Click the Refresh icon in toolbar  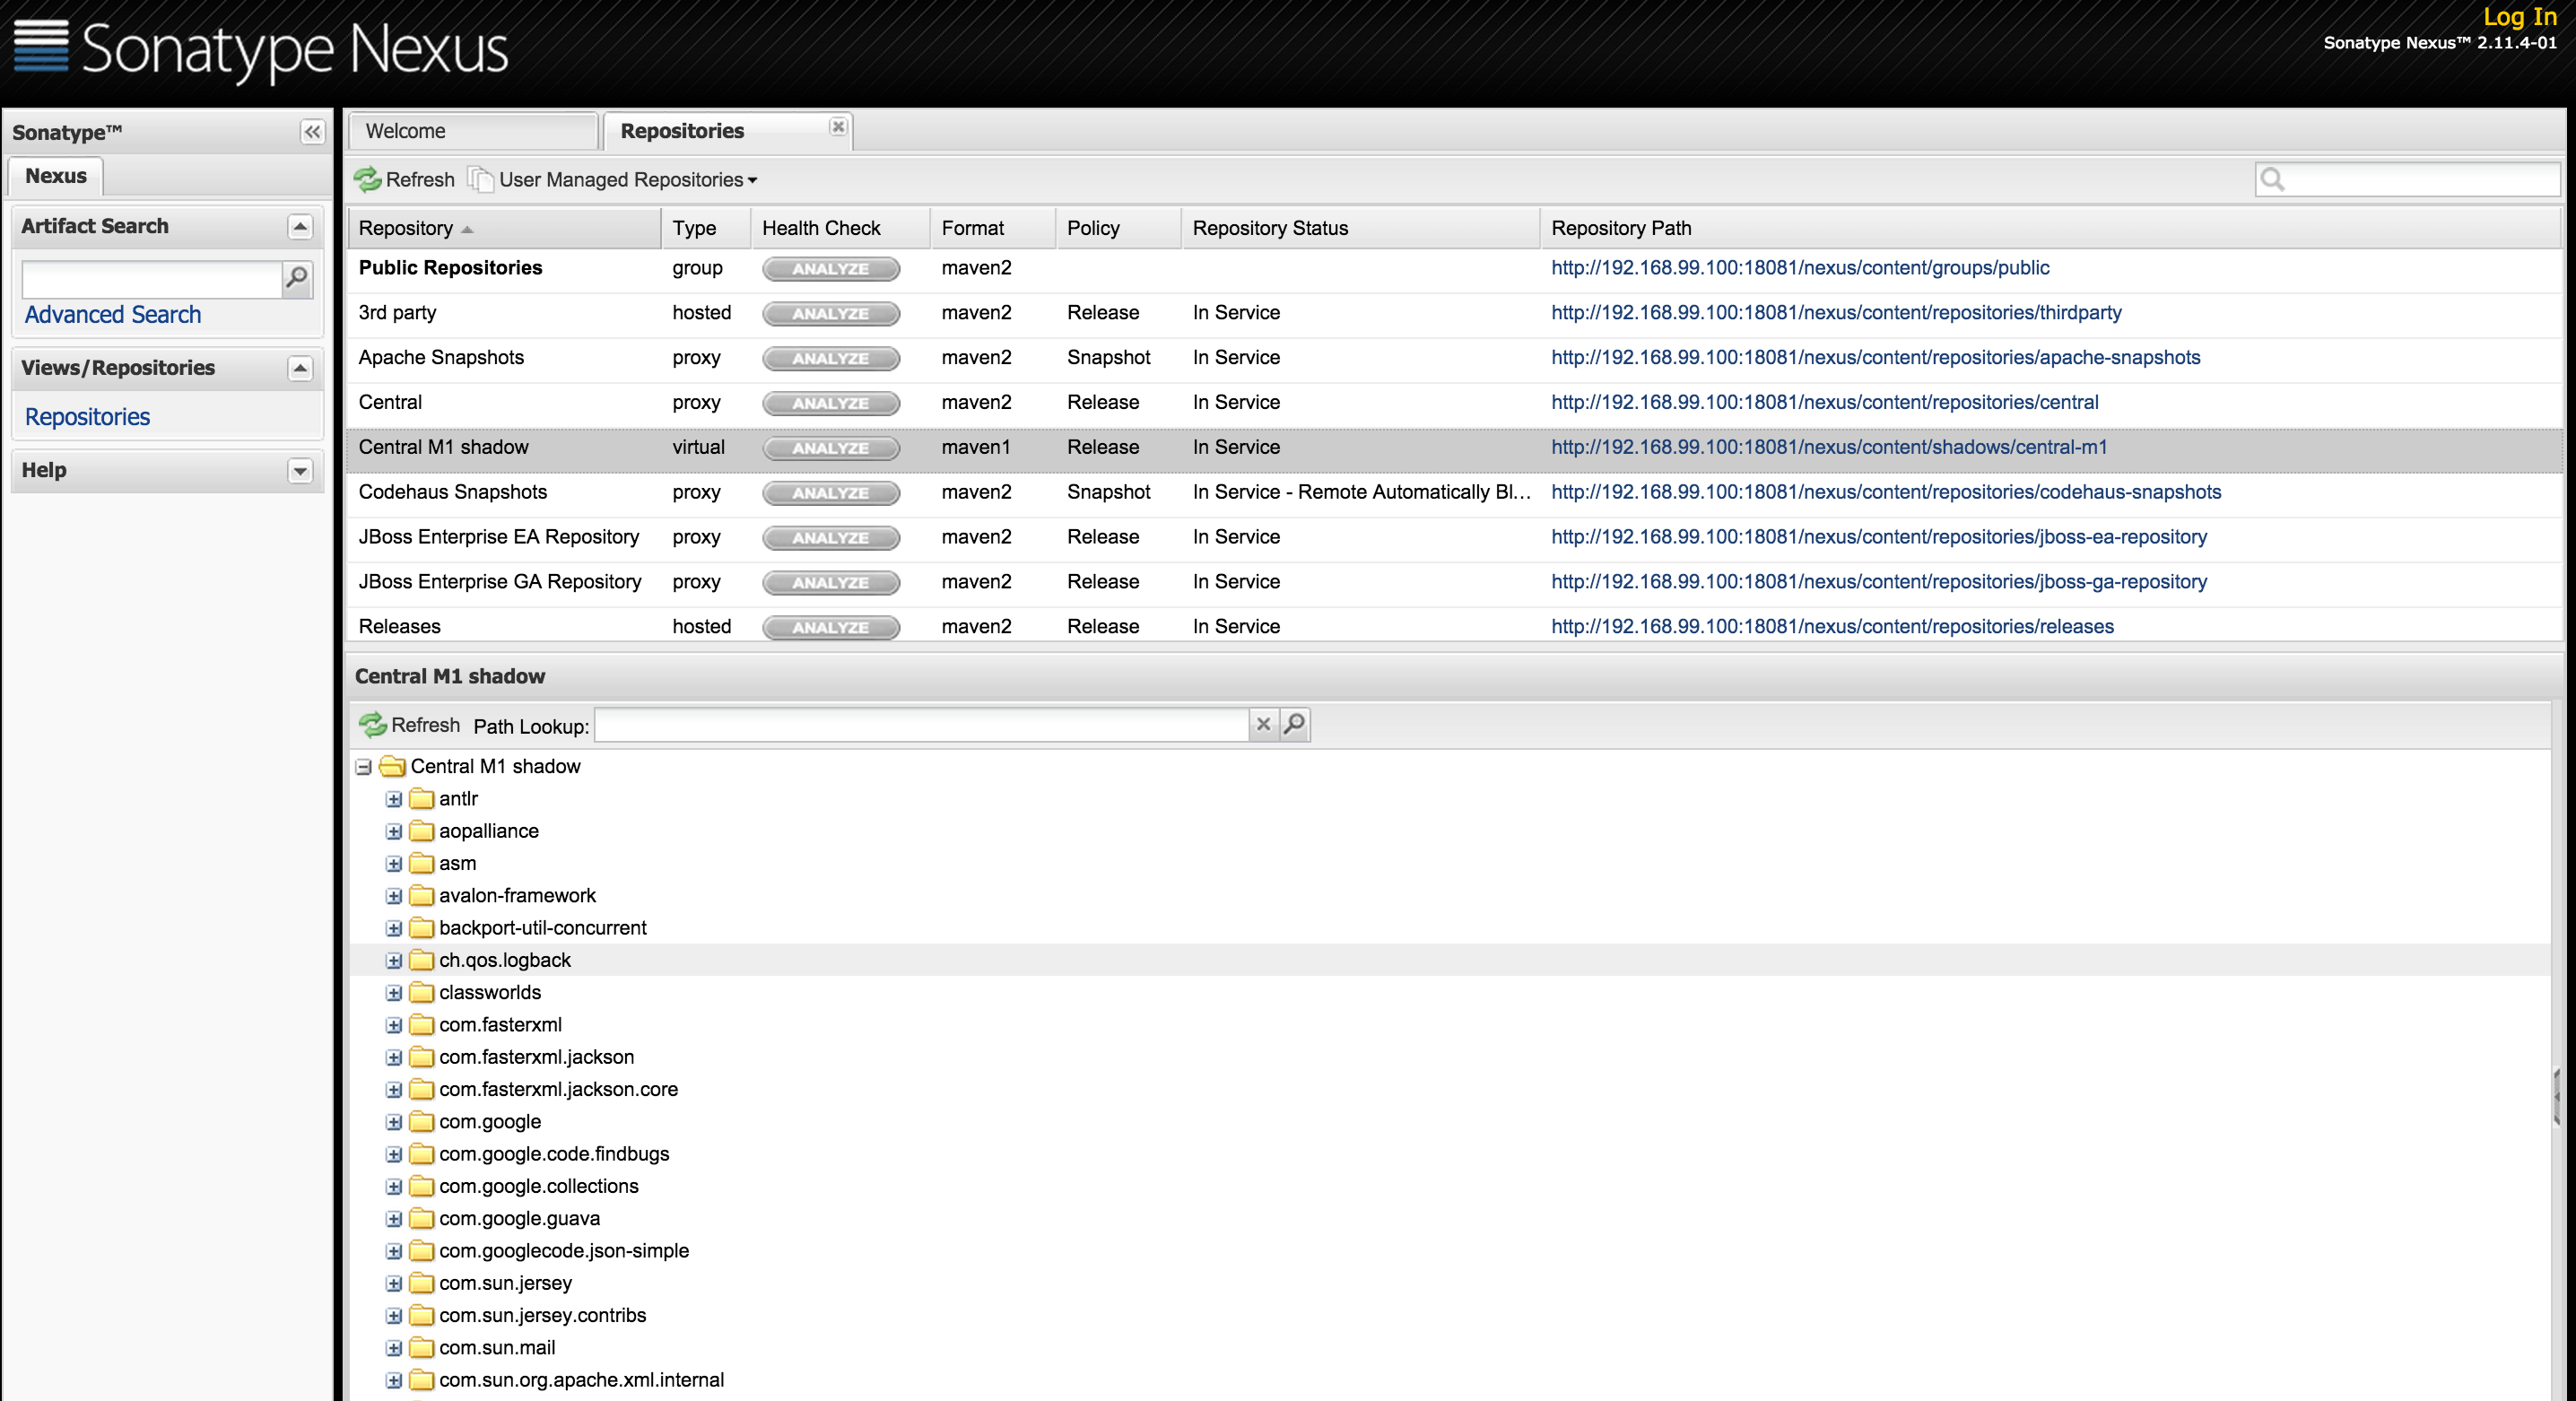click(x=368, y=178)
